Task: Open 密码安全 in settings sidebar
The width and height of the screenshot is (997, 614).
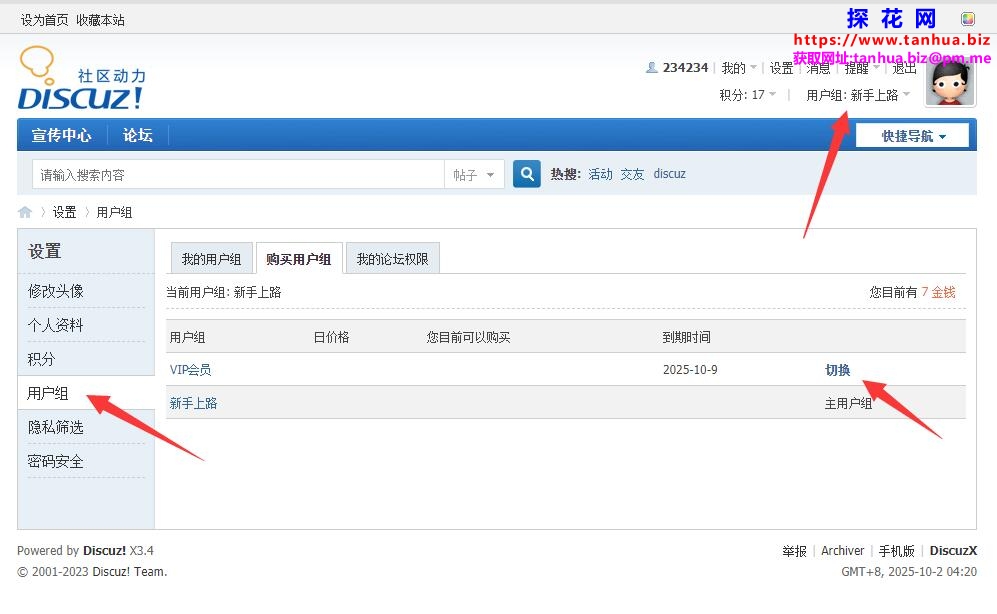Action: [56, 461]
